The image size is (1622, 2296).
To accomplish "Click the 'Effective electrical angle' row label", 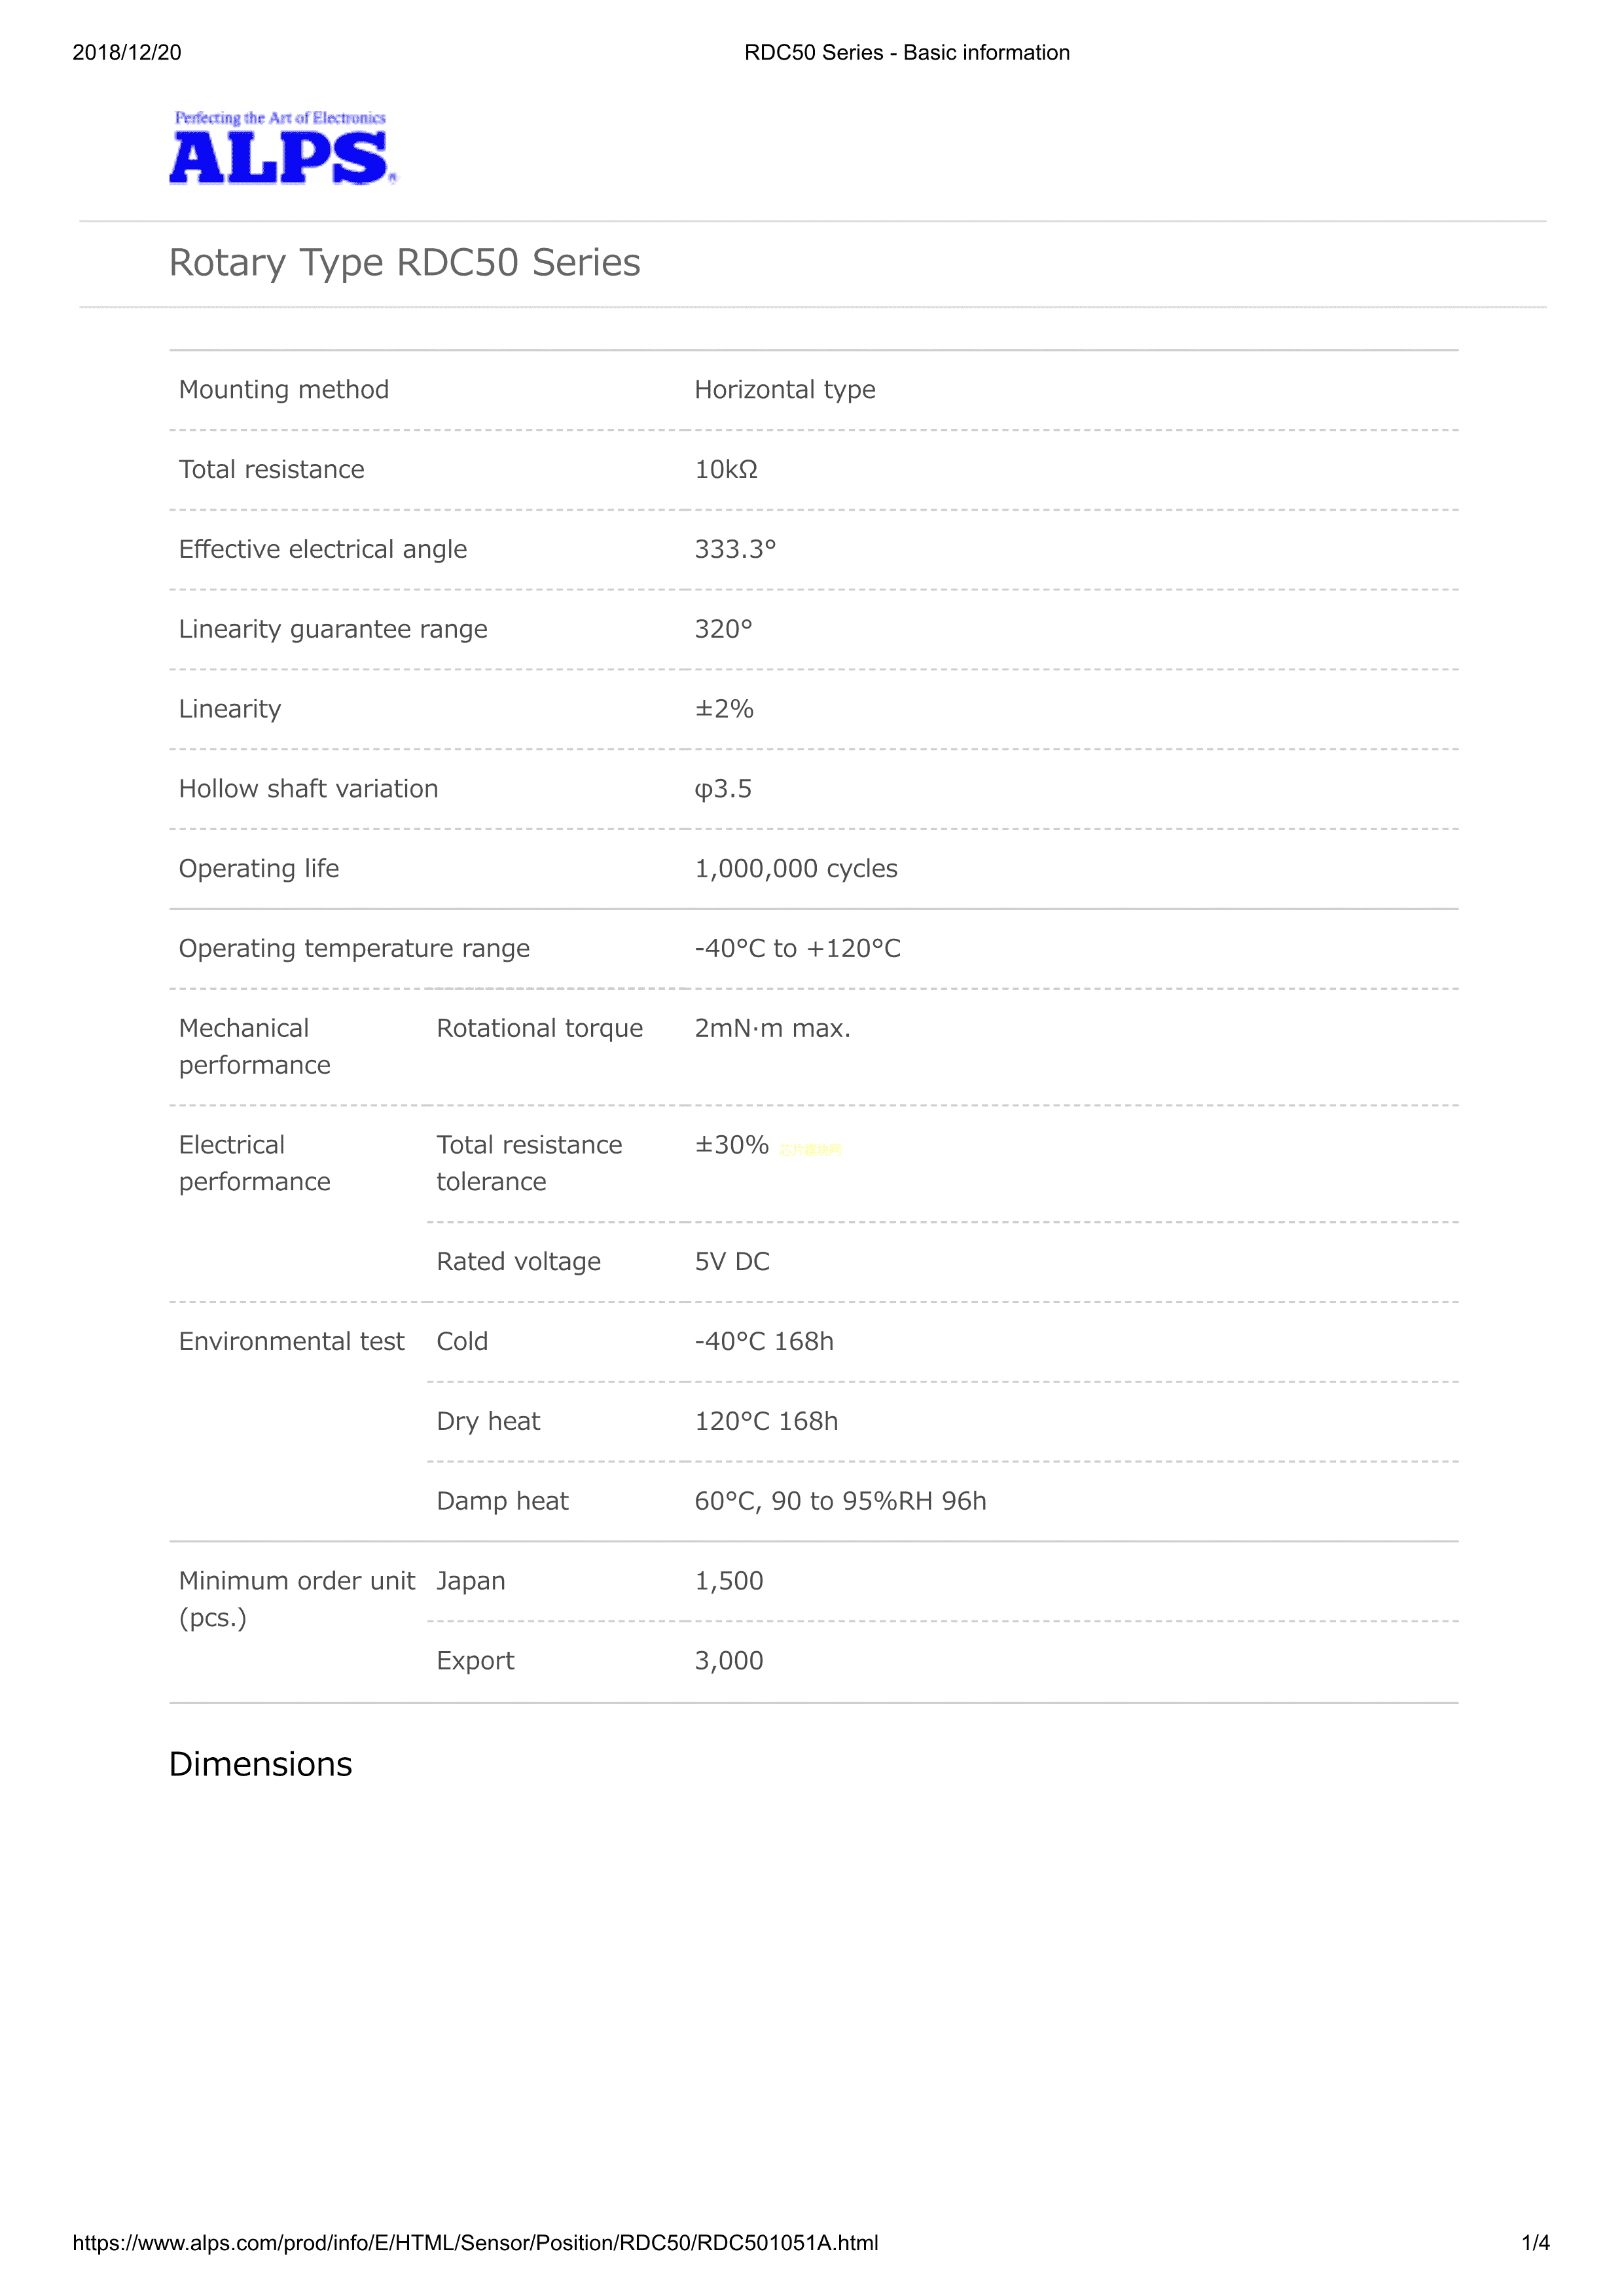I will point(322,550).
